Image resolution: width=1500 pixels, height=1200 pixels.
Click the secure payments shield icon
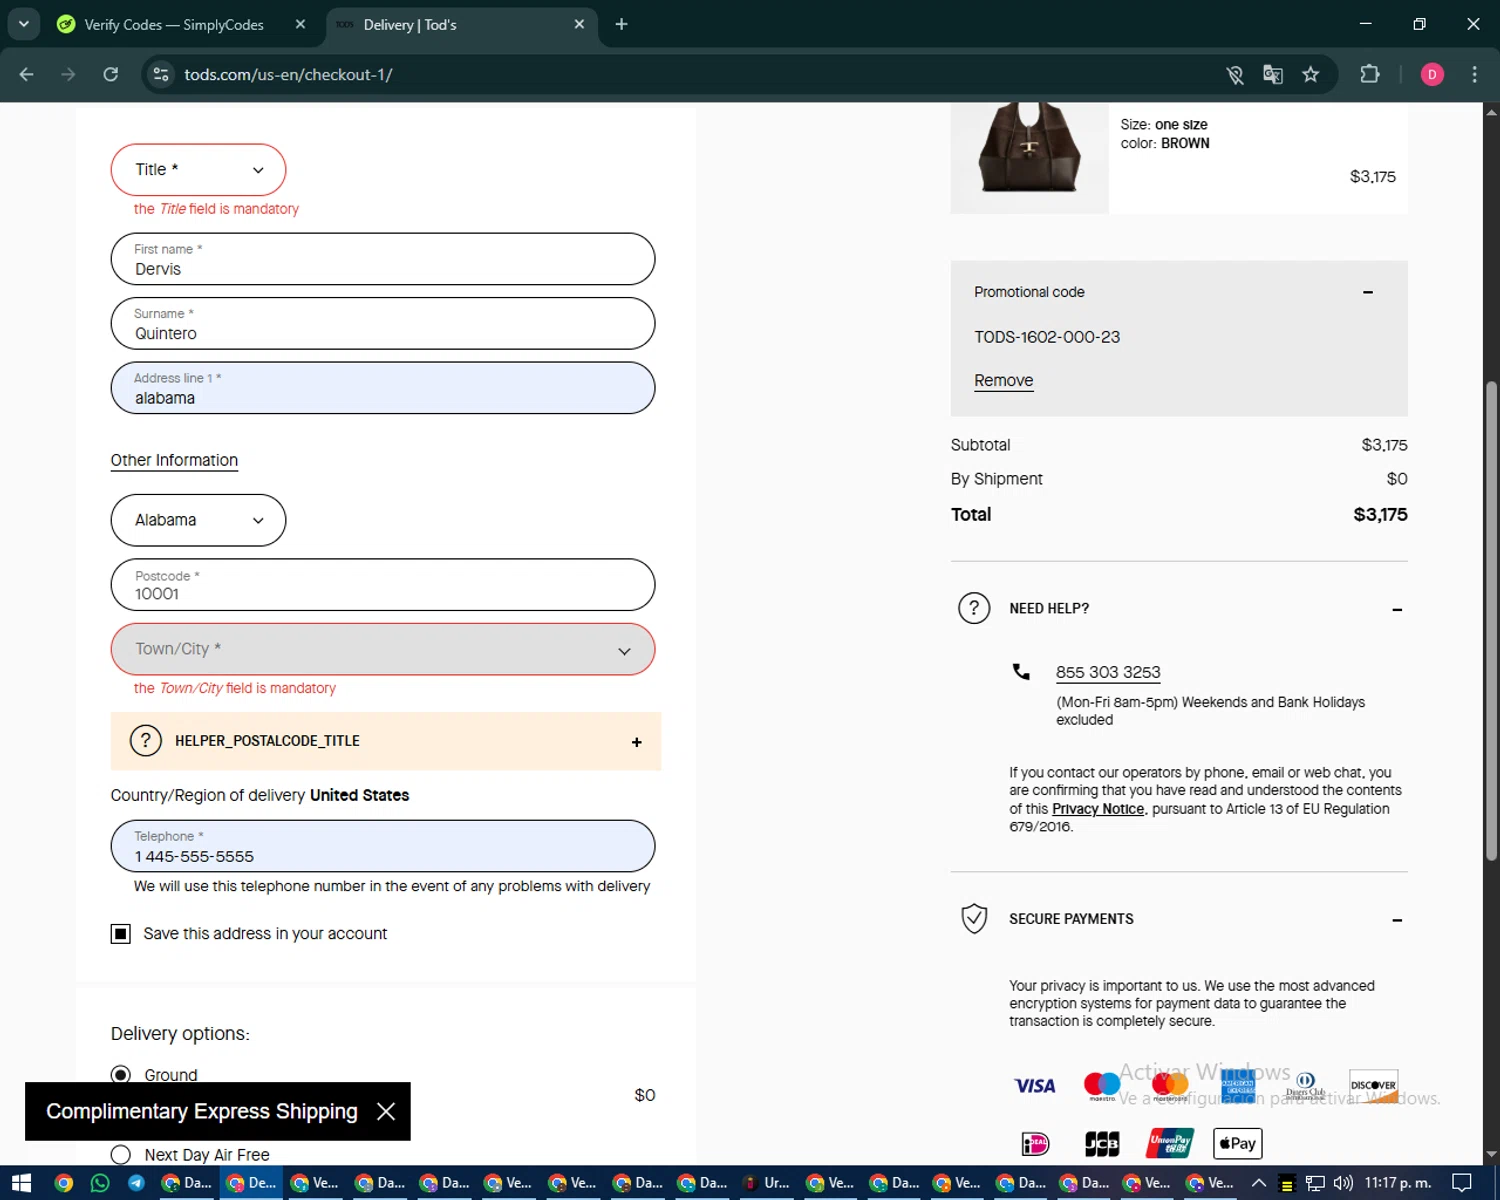974,918
